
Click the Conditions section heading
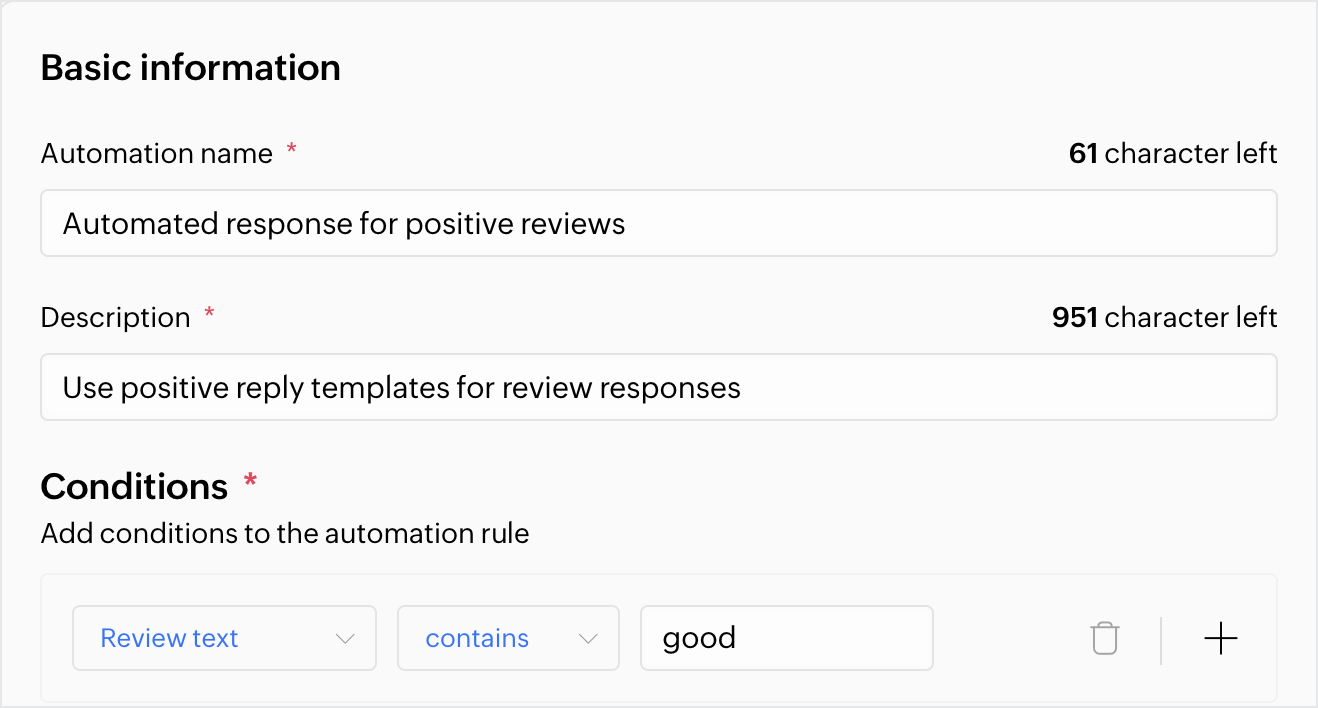[x=135, y=486]
